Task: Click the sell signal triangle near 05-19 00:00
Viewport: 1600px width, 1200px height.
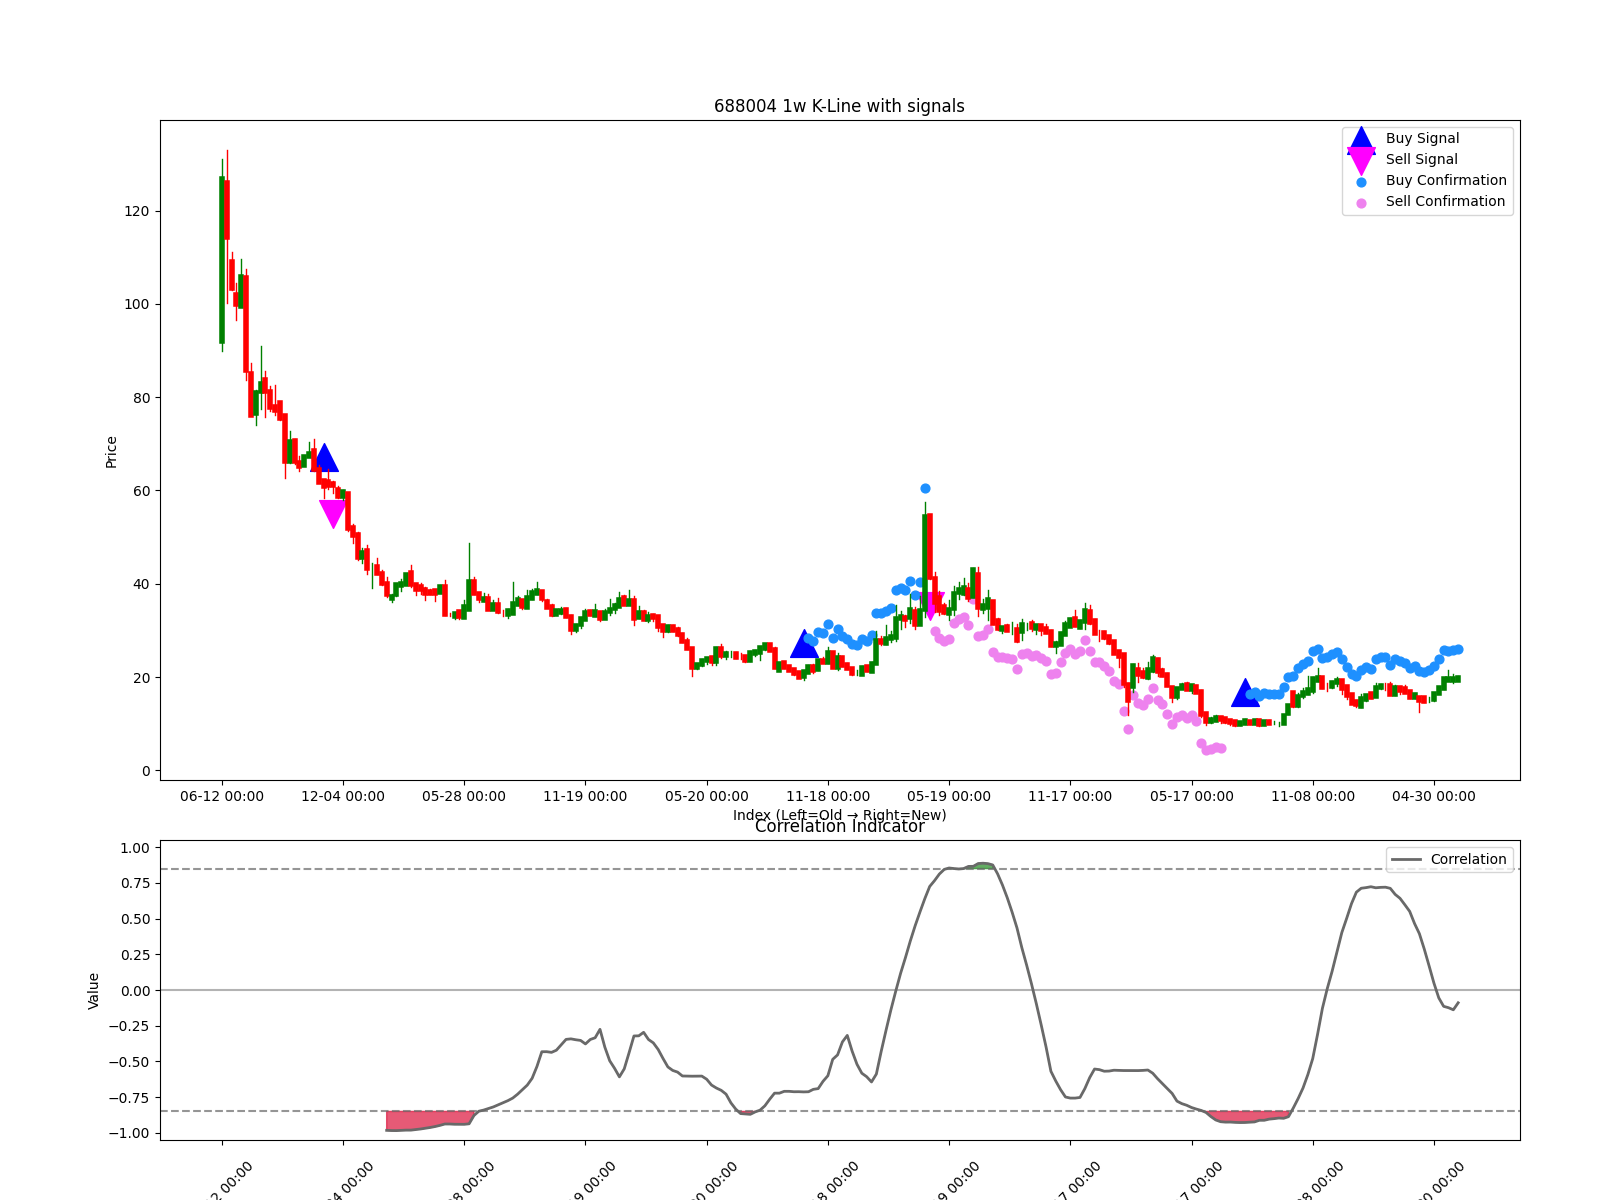Action: click(x=931, y=605)
